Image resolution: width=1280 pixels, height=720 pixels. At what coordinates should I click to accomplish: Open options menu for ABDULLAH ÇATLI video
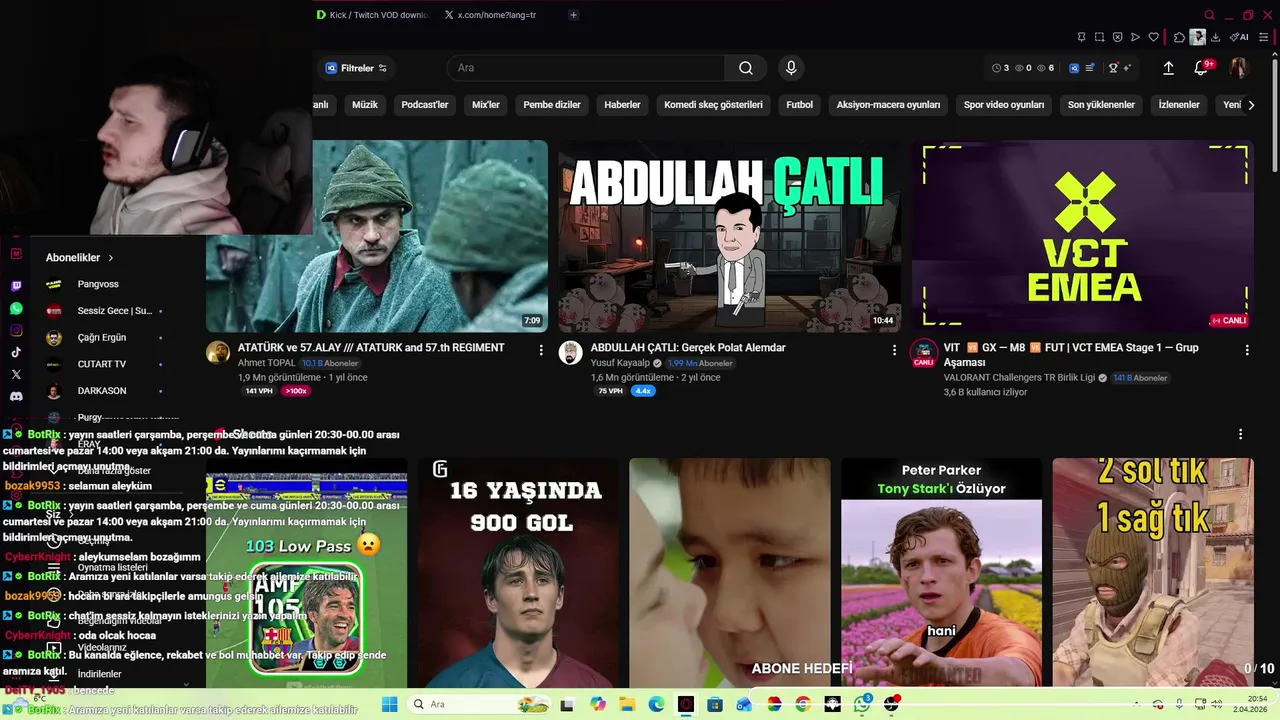[894, 350]
